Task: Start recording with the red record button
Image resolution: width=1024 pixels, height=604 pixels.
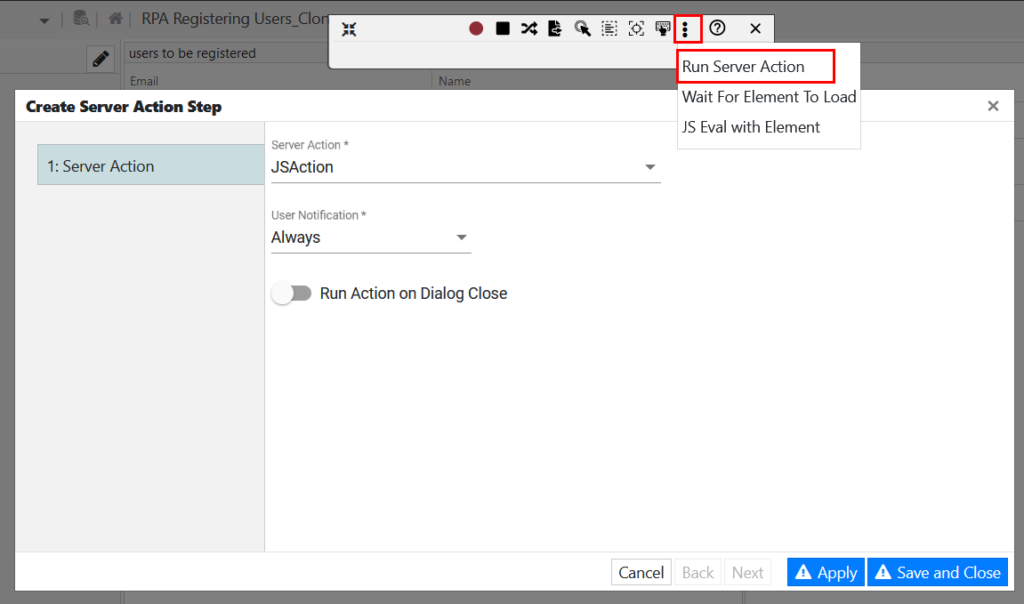Action: click(x=476, y=29)
